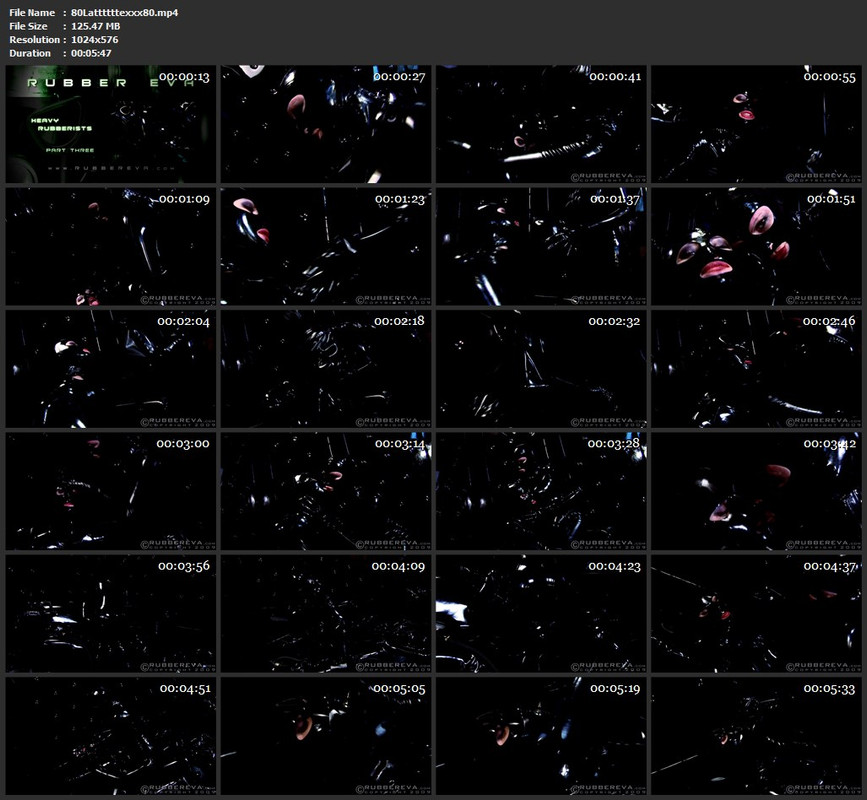Click the file name 80Lattttttexxx80.mp4
This screenshot has width=867, height=800.
click(124, 12)
